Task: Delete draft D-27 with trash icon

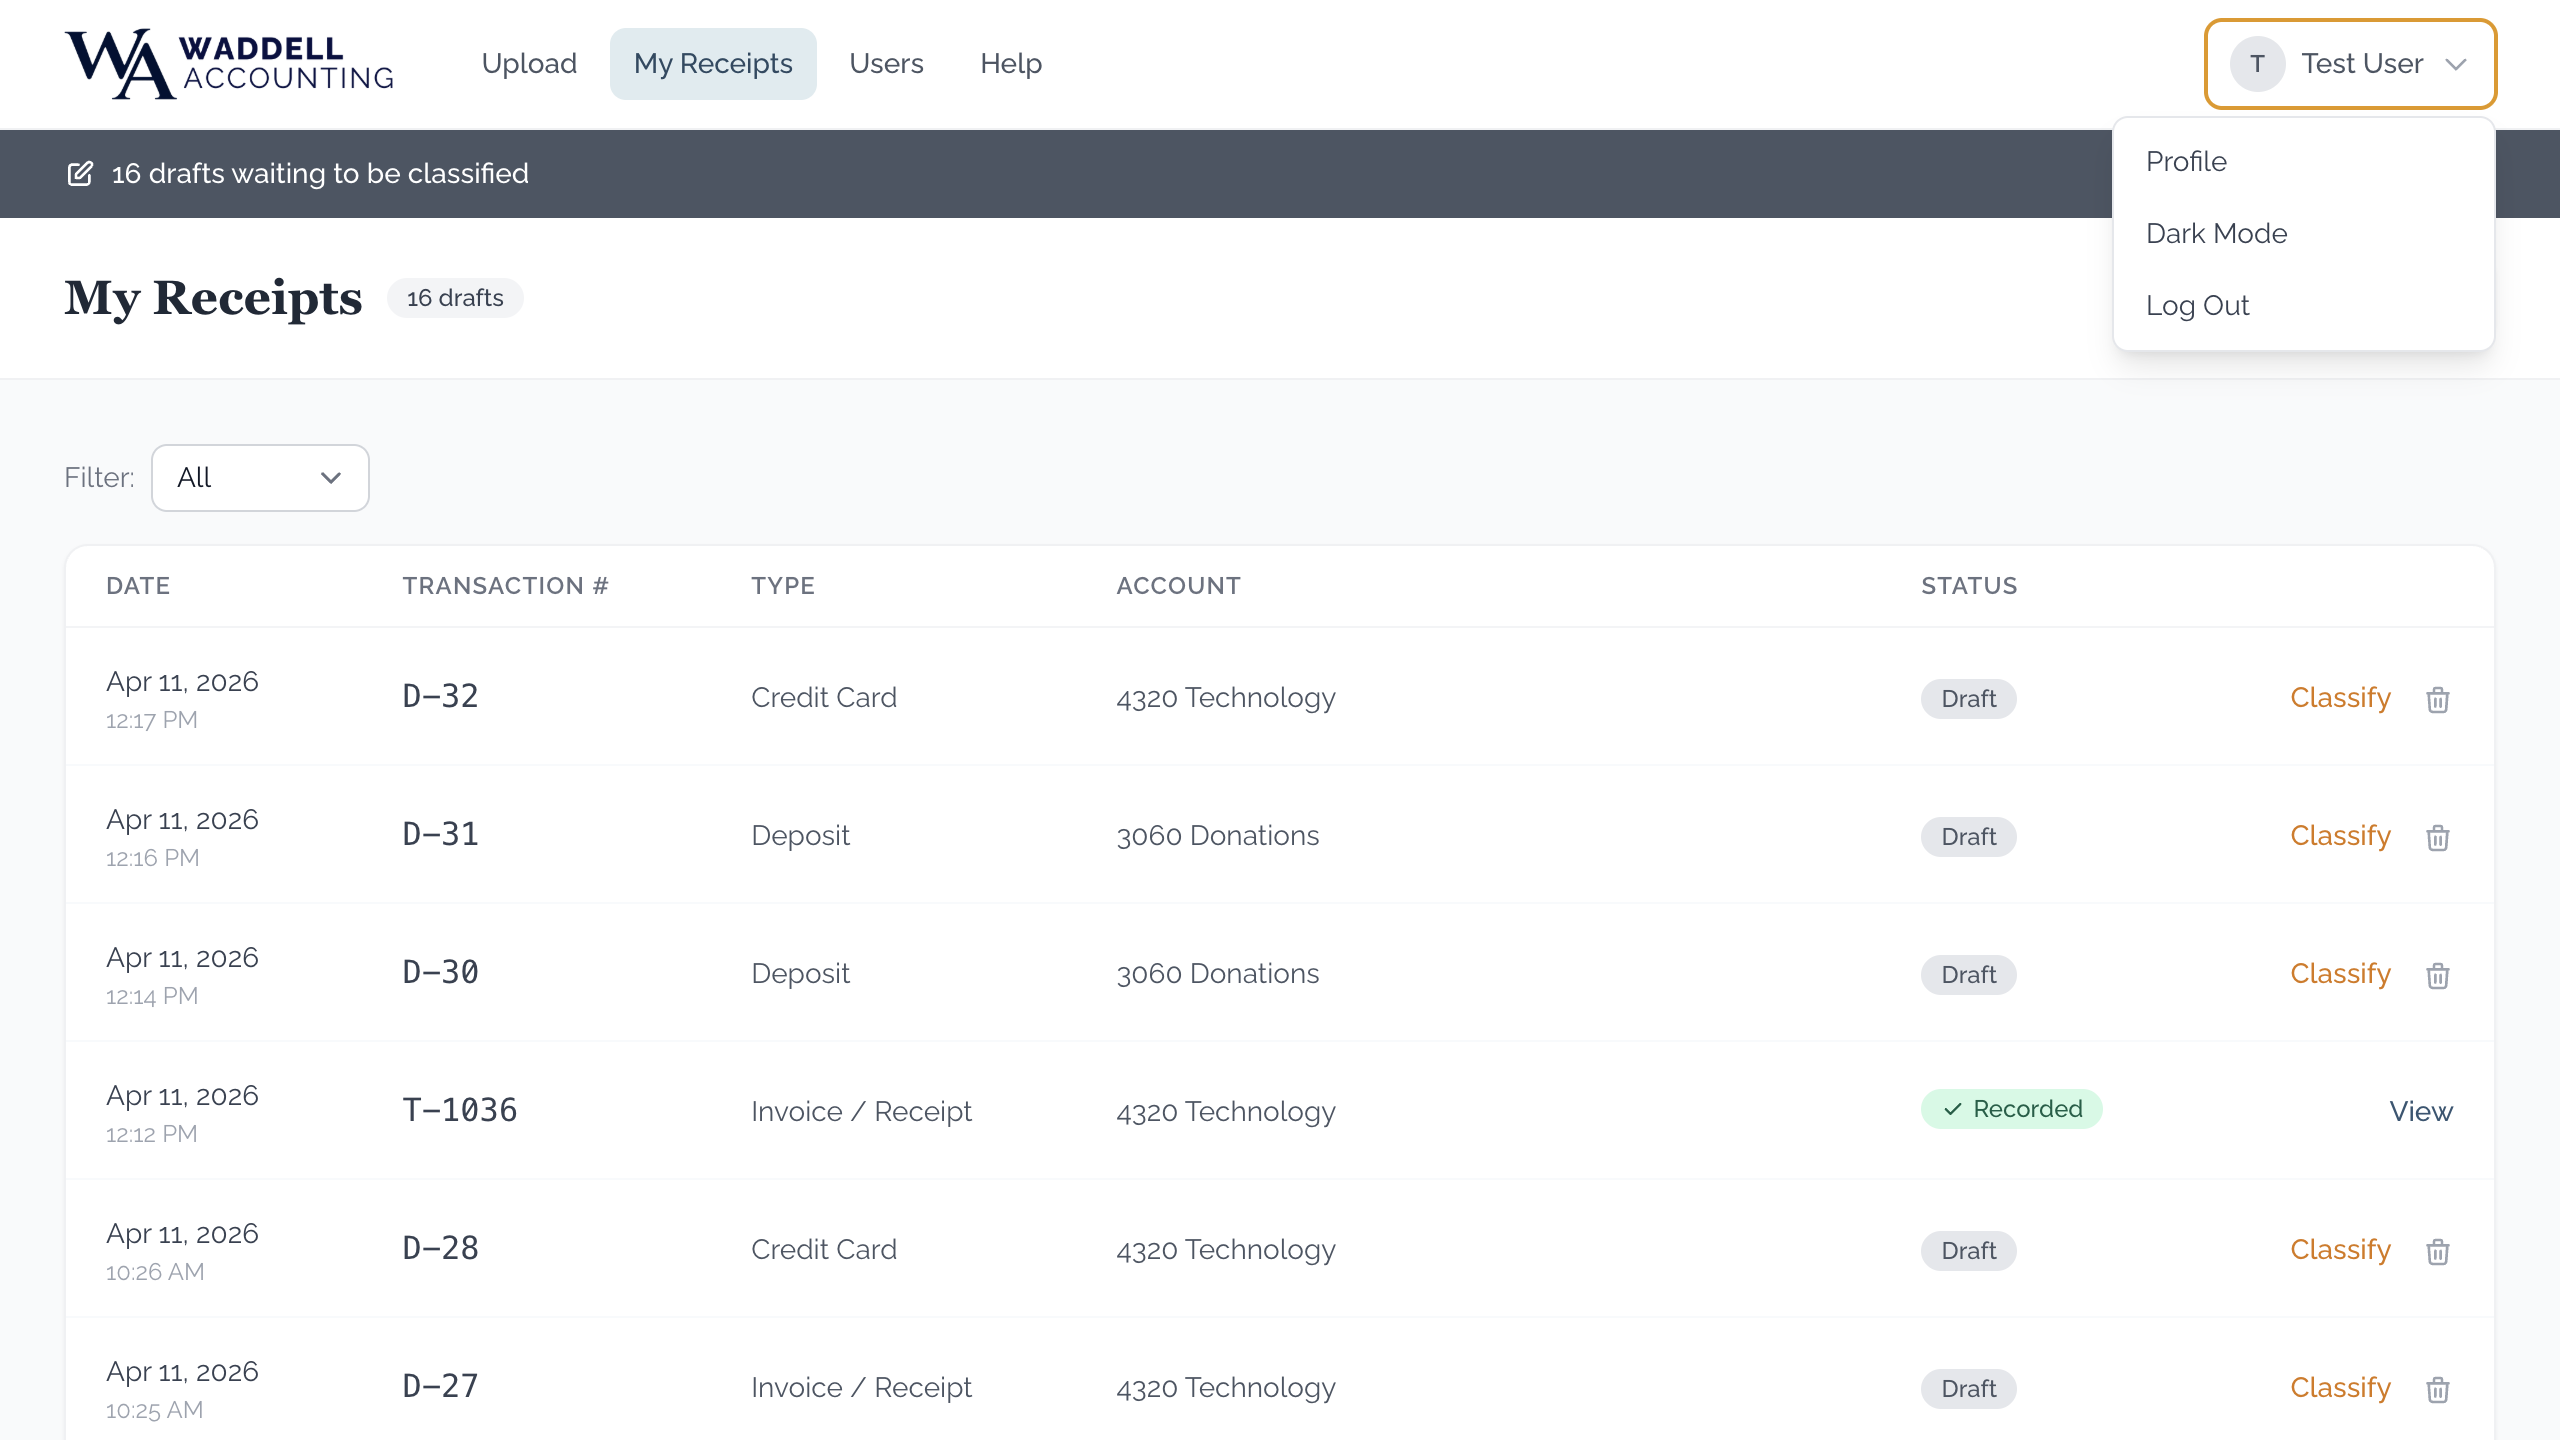Action: click(x=2437, y=1389)
